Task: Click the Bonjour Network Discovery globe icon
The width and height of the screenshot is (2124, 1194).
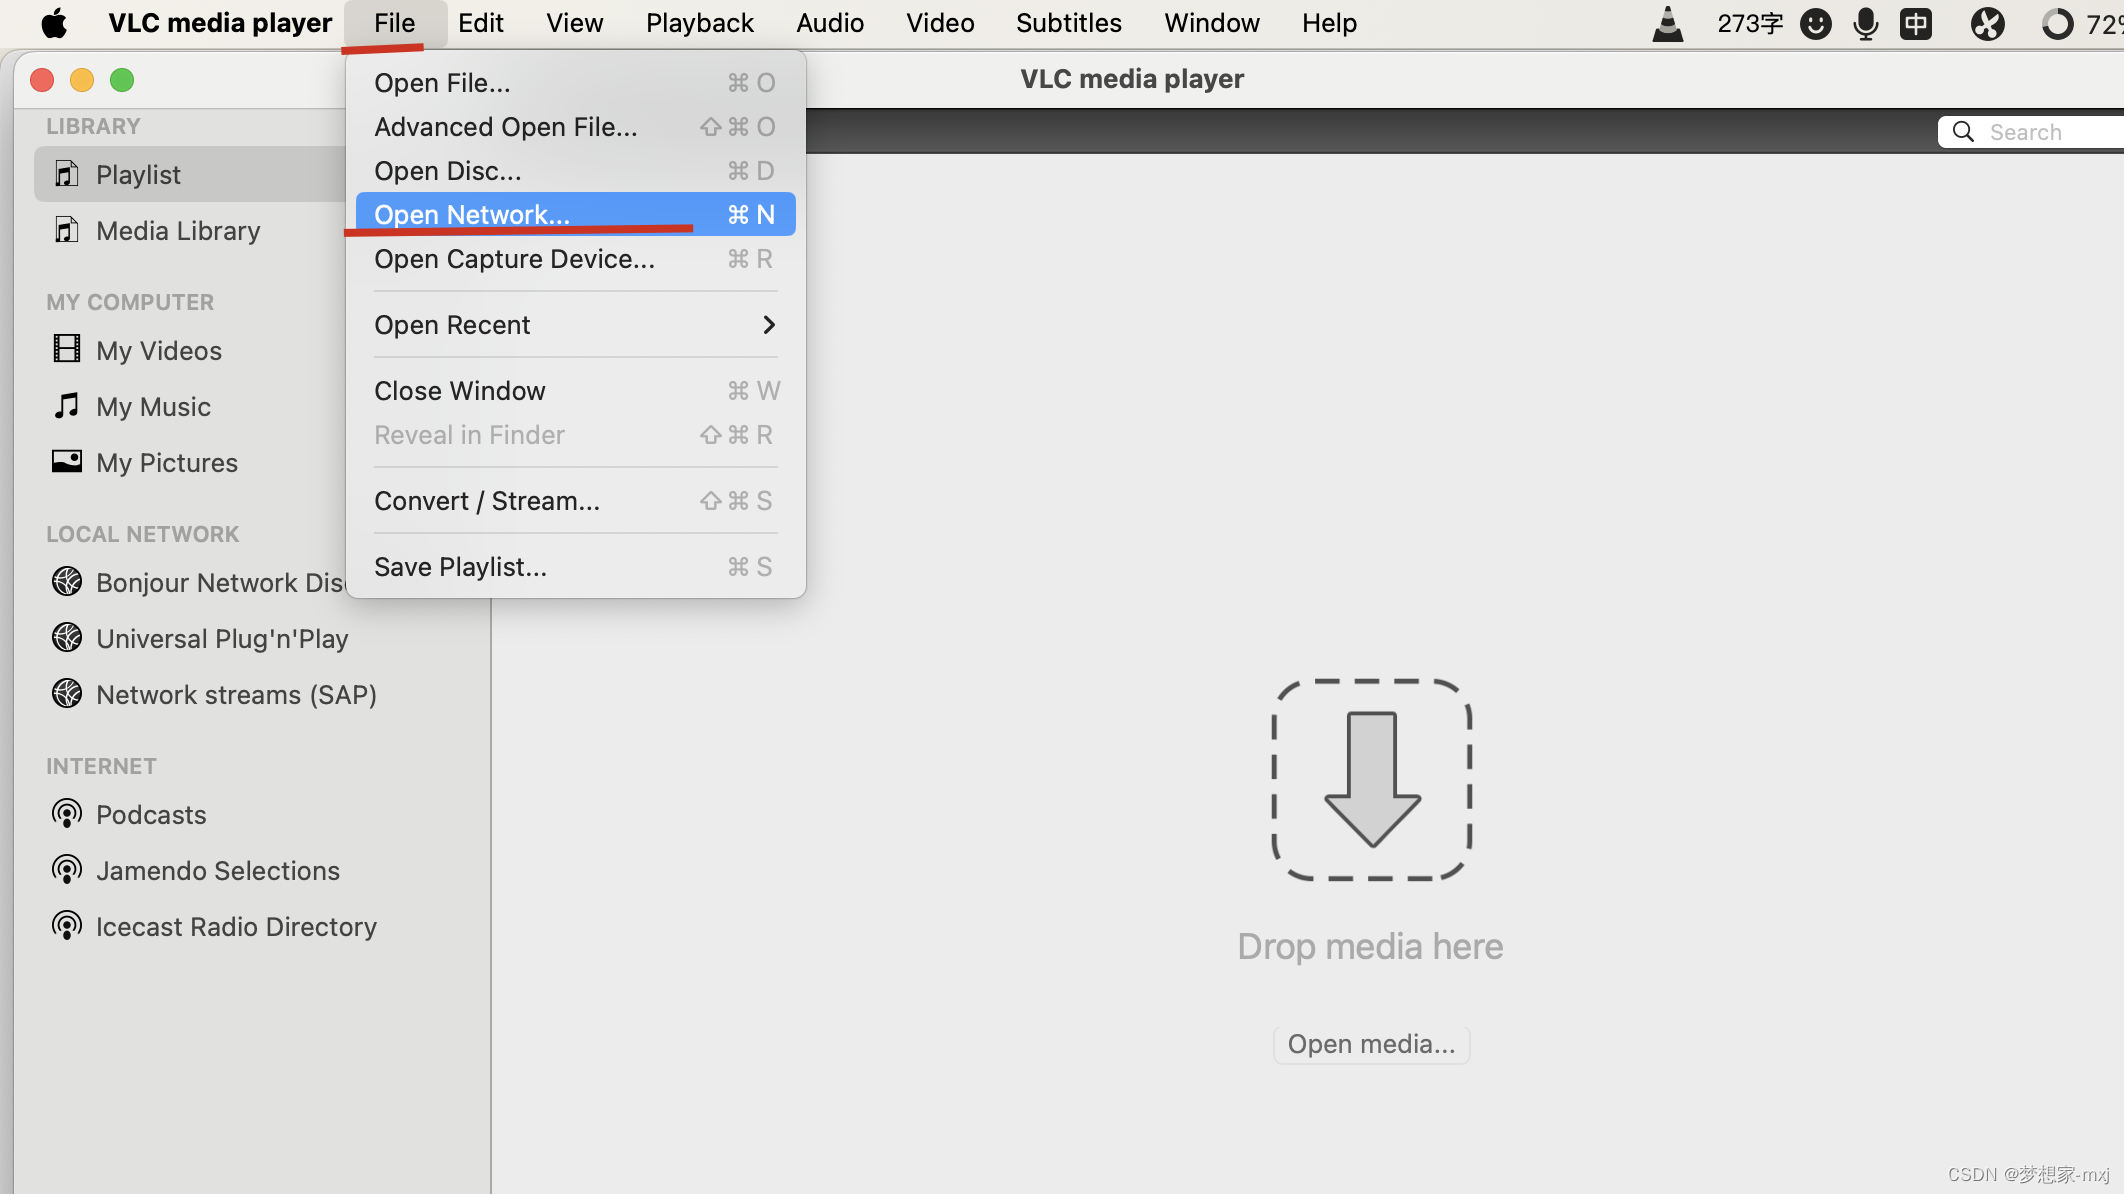Action: (x=67, y=581)
